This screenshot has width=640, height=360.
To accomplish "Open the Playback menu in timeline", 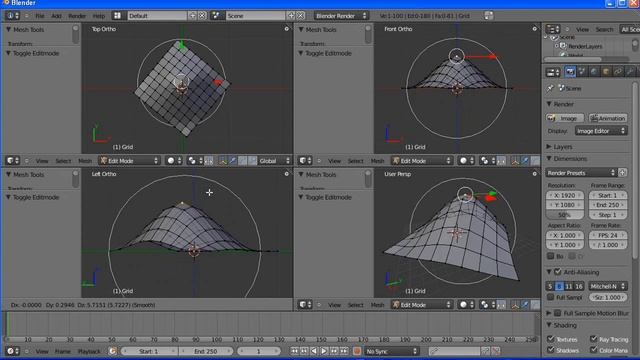I will pos(89,351).
